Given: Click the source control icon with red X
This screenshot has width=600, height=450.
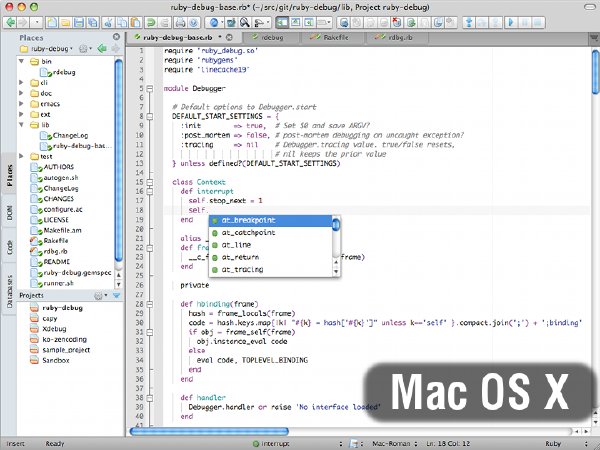Looking at the screenshot, I should 396,22.
